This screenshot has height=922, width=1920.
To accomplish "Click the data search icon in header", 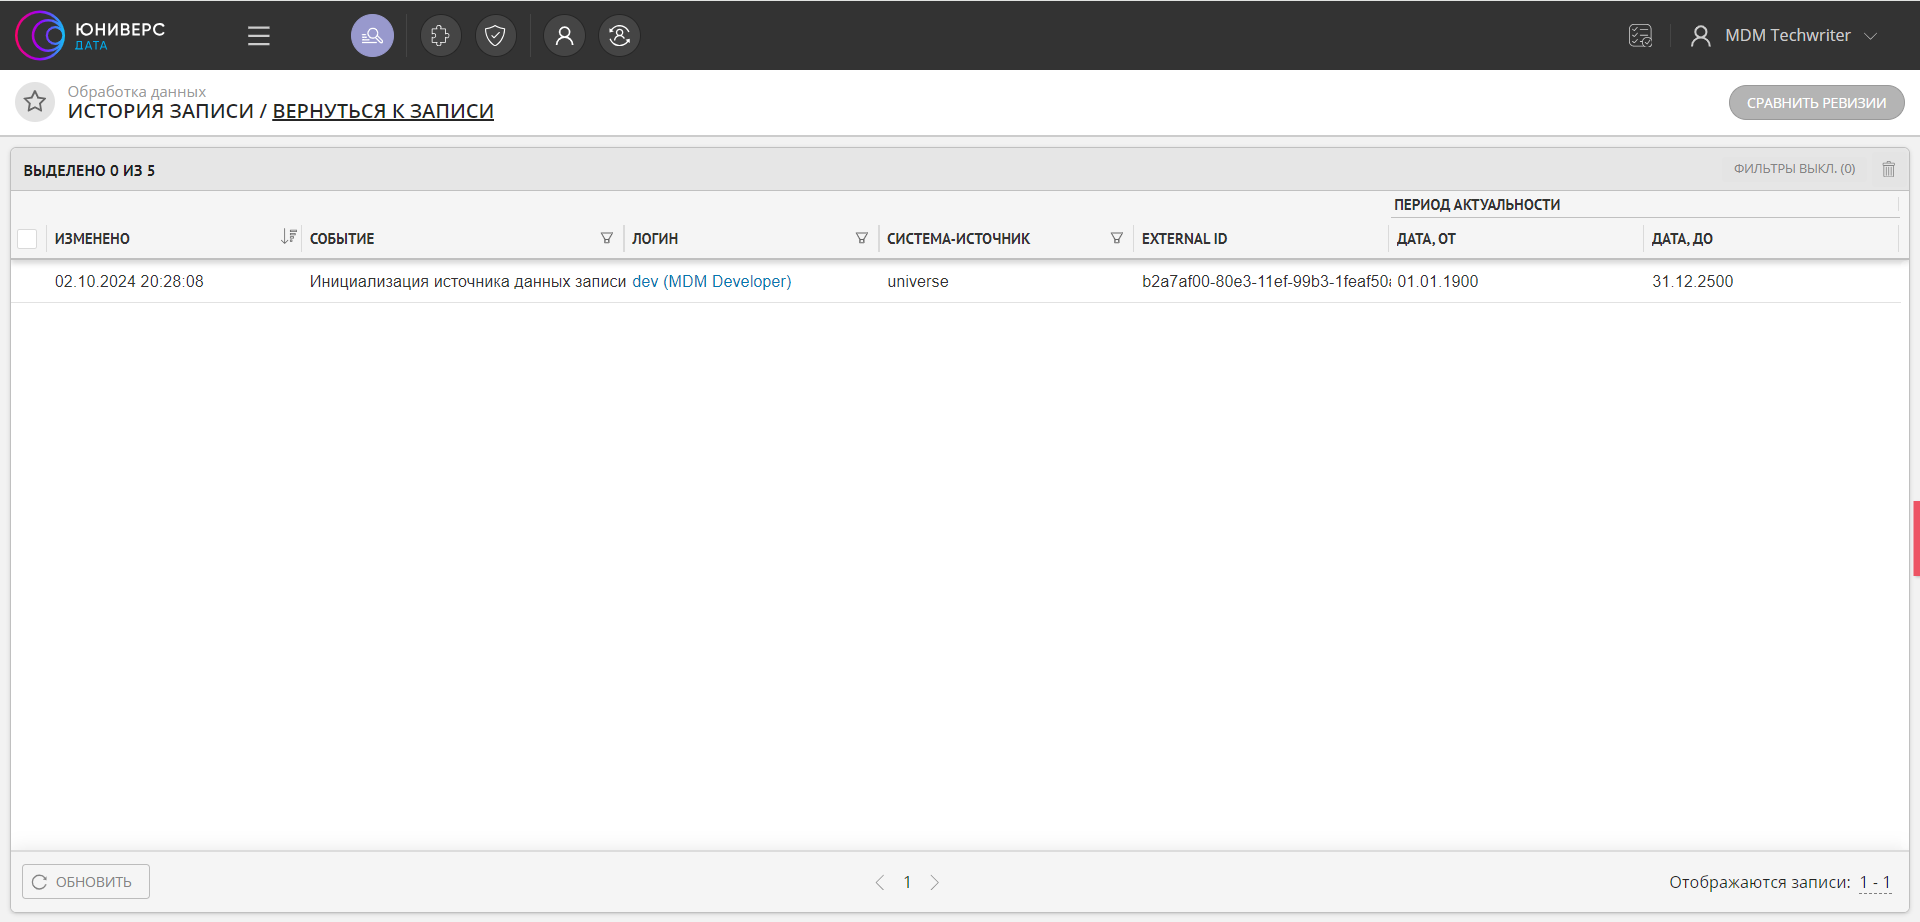I will tap(372, 36).
